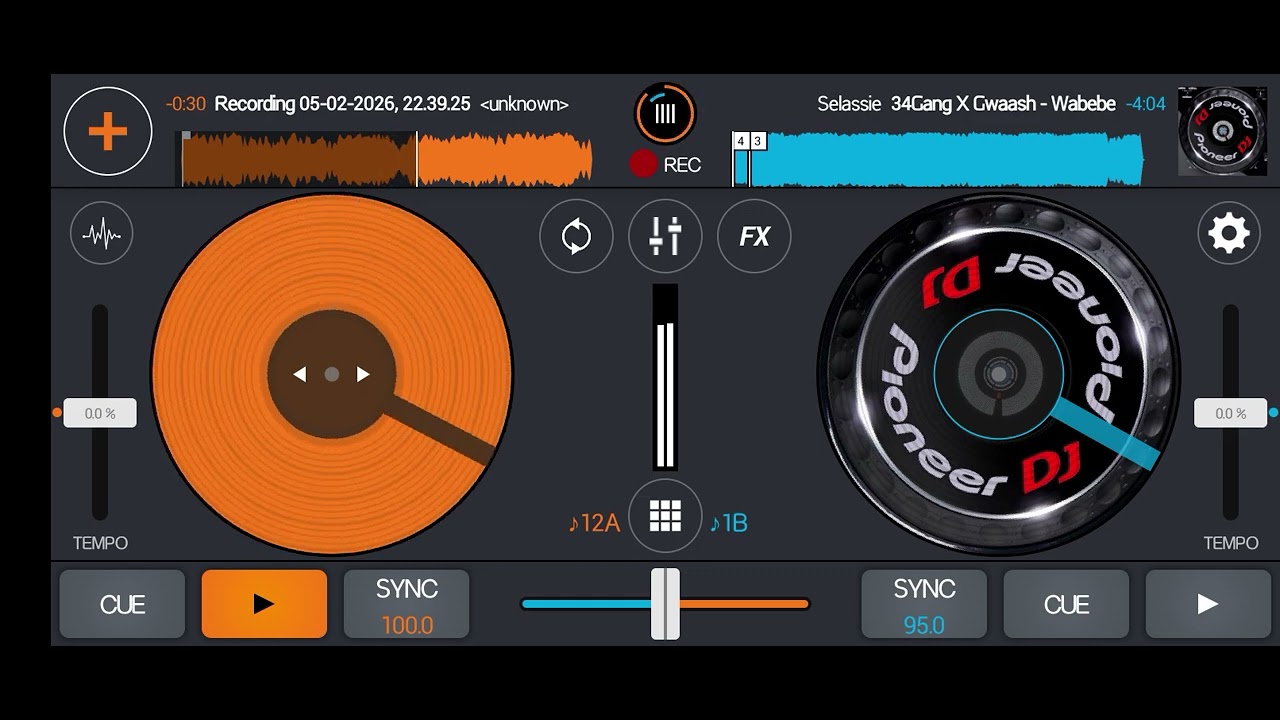Select hot cue marker 4 on right waveform
Screen dimensions: 1280x720
tap(741, 141)
